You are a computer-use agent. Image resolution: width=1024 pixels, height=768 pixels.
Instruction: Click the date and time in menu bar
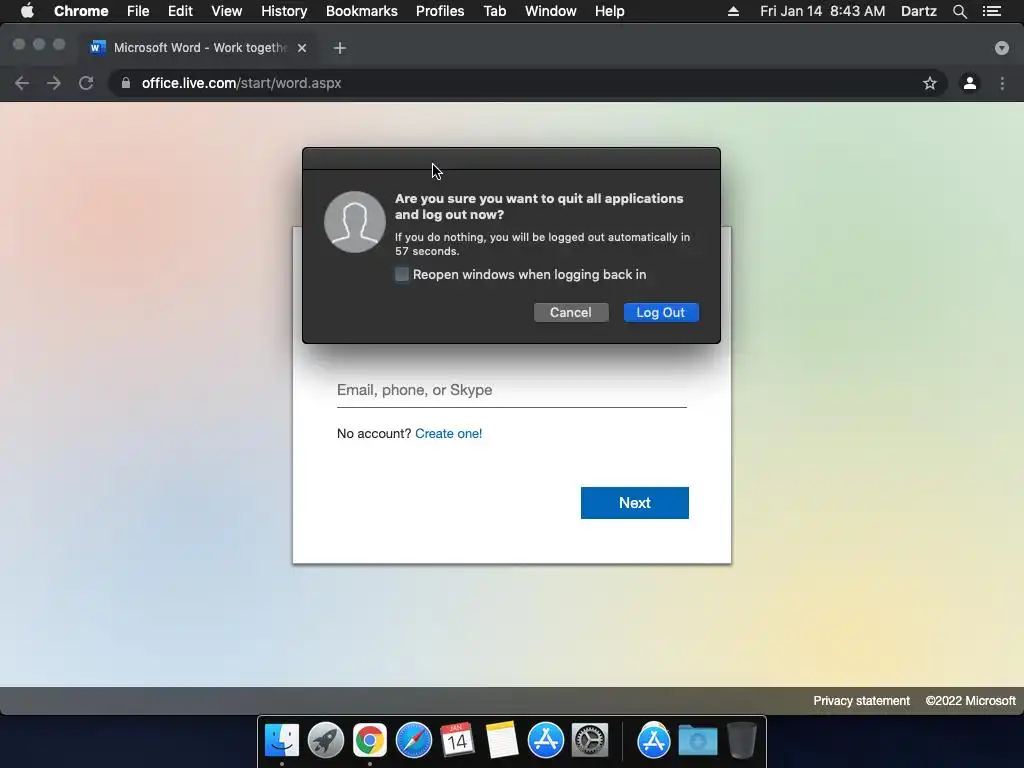pyautogui.click(x=823, y=11)
